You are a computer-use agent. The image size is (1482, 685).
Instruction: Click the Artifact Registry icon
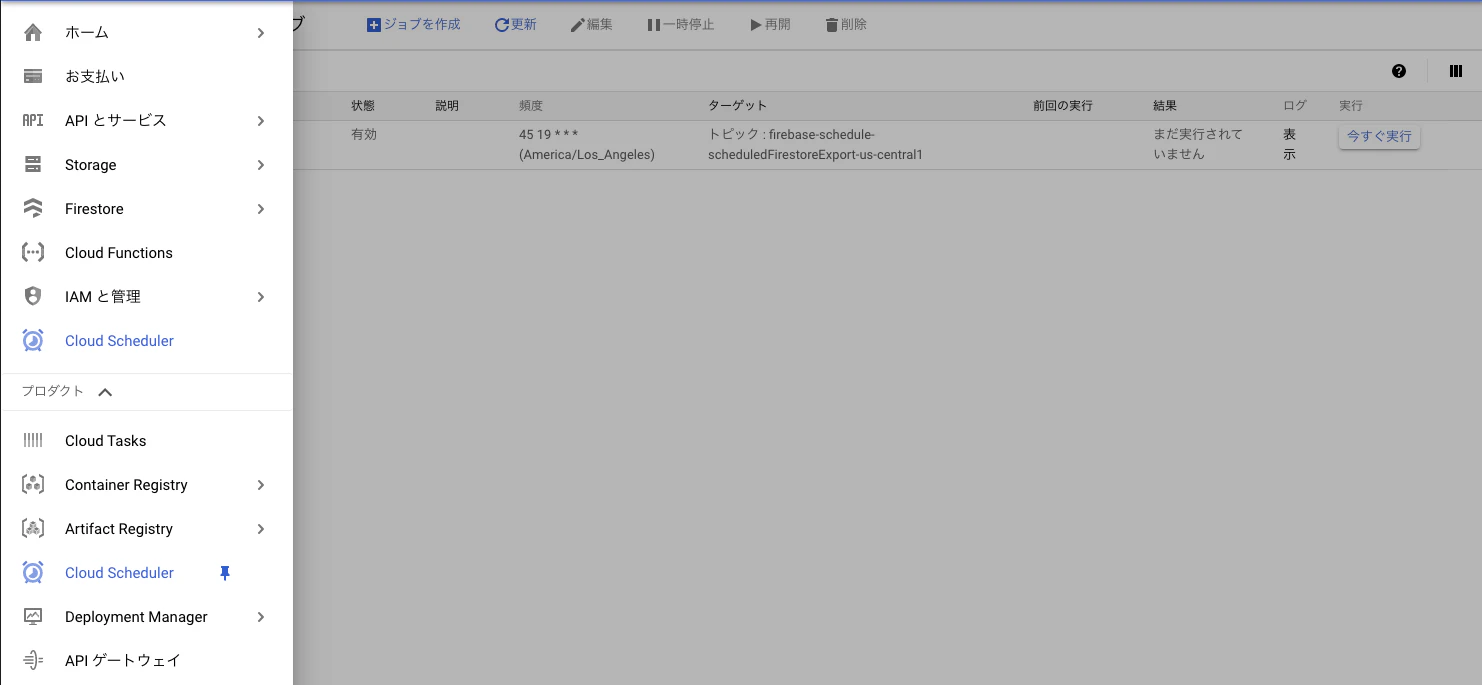[33, 529]
